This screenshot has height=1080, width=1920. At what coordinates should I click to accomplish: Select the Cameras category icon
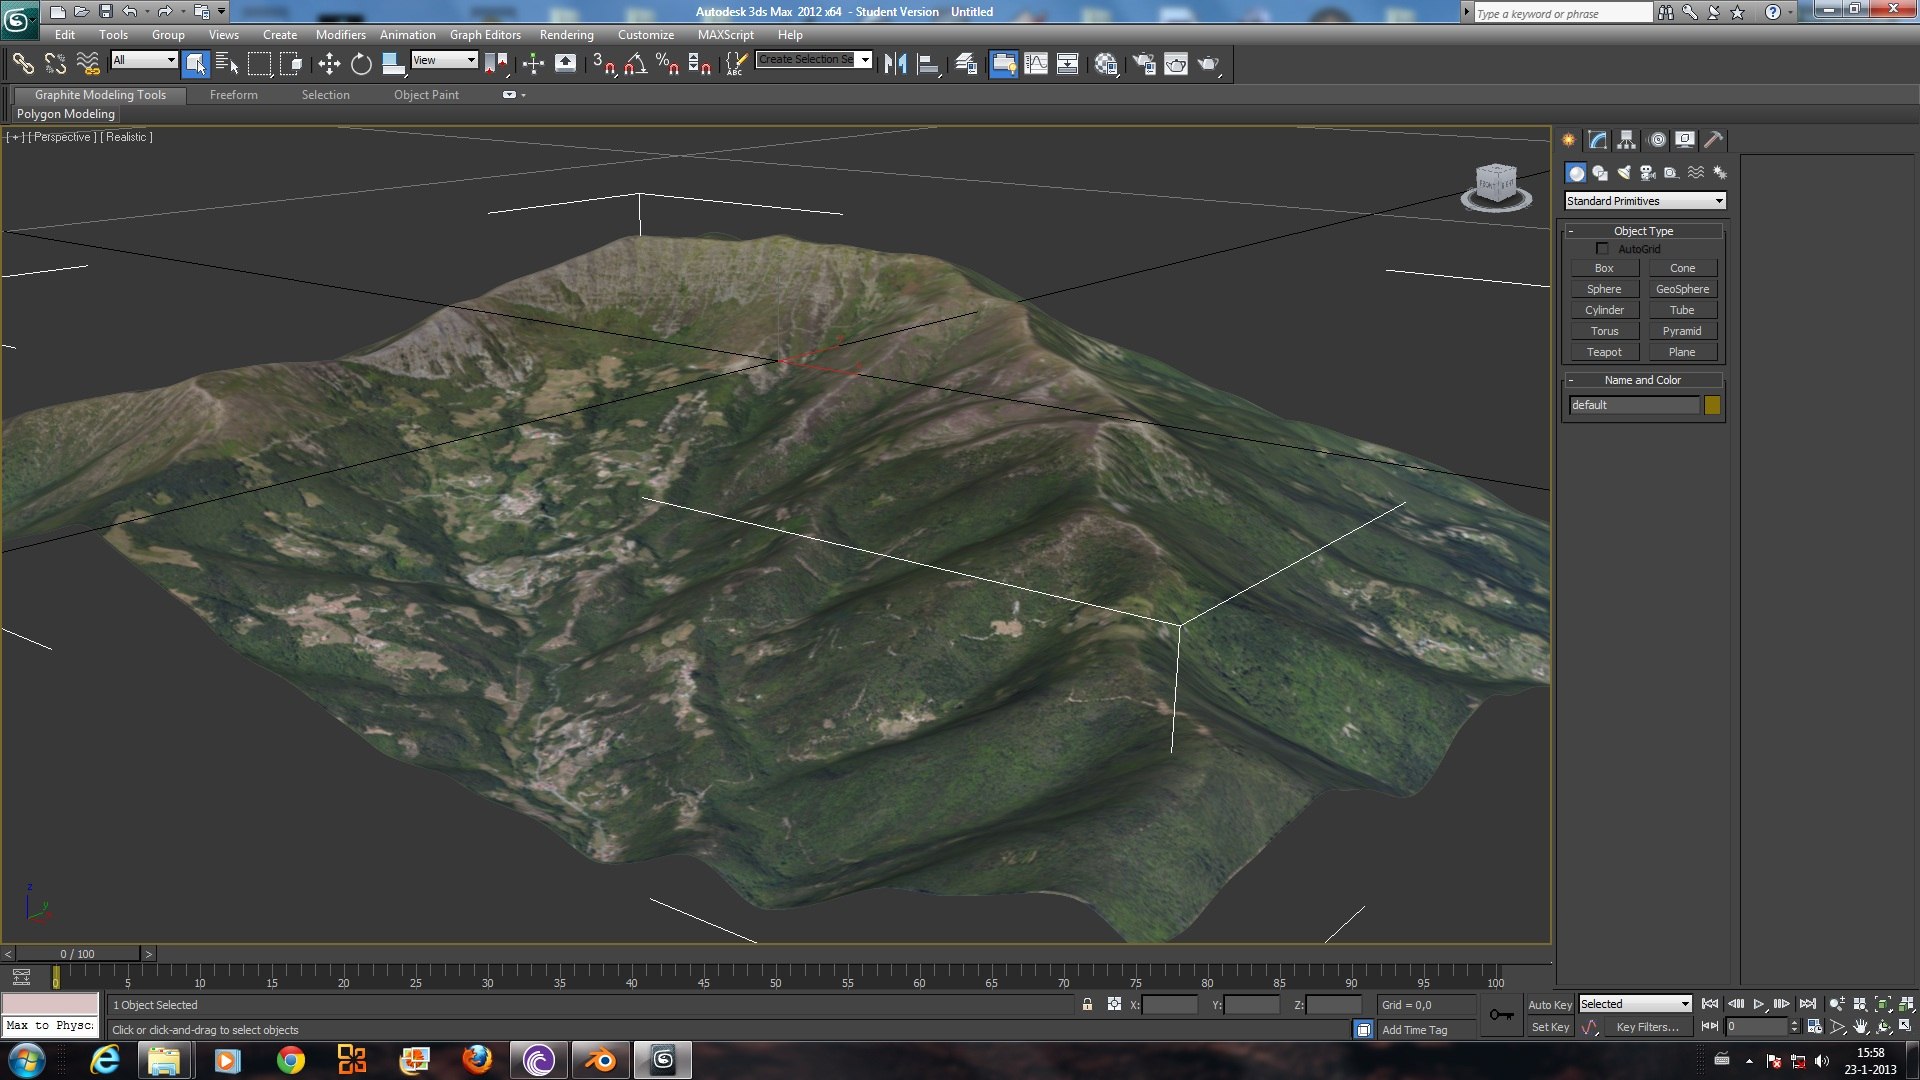(1648, 173)
